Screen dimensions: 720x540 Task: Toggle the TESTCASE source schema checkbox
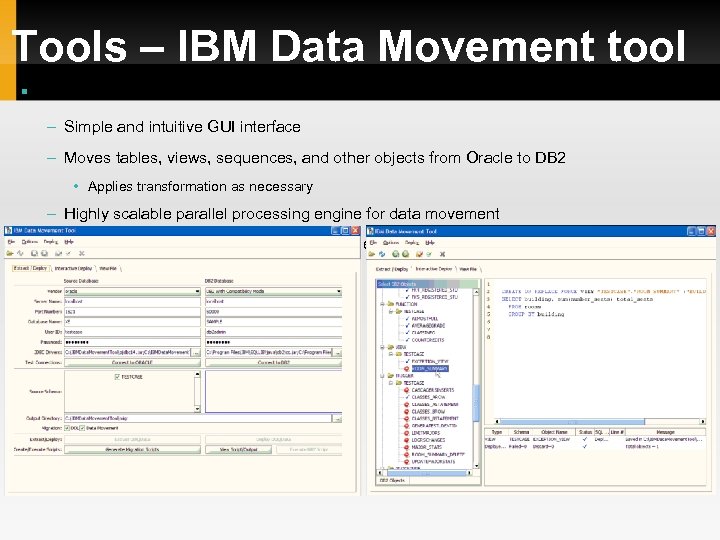[117, 377]
